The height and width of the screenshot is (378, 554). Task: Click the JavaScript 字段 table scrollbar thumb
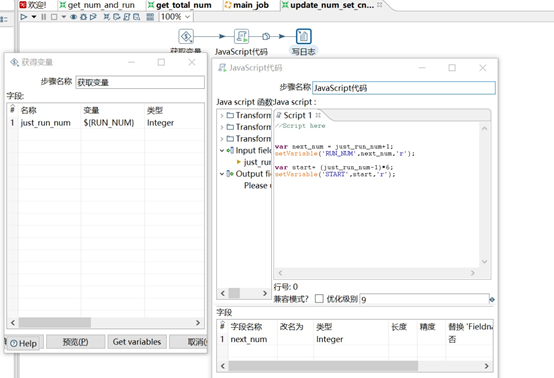(323, 366)
